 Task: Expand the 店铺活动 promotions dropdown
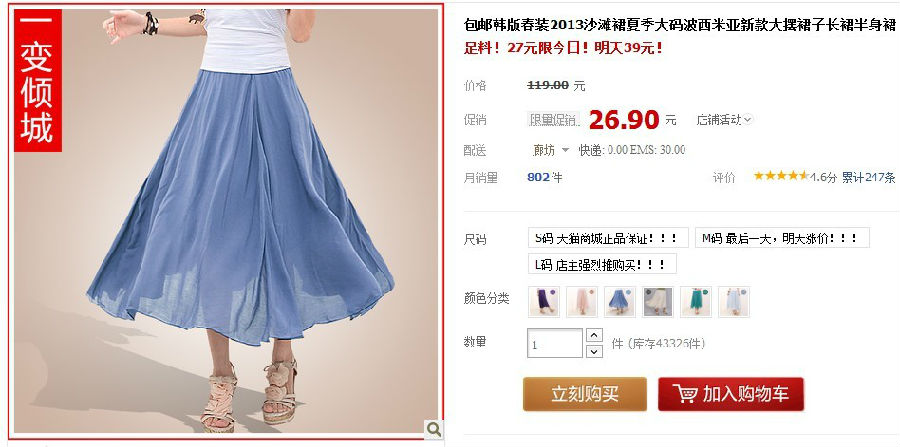pos(724,120)
